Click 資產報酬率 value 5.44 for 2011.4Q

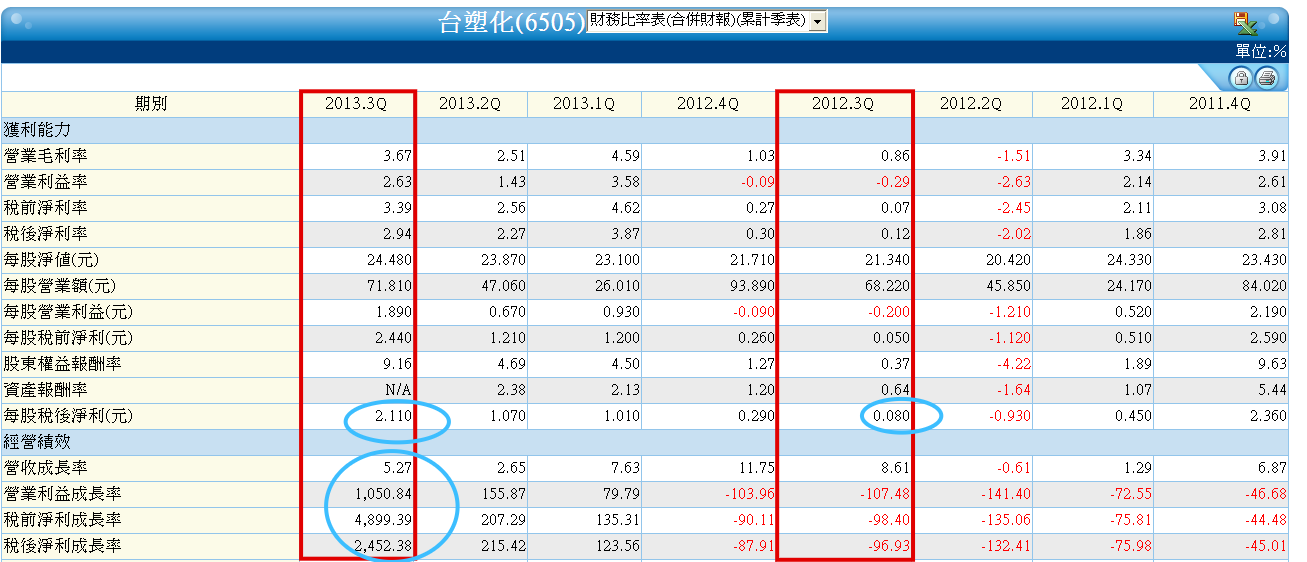click(x=1272, y=390)
